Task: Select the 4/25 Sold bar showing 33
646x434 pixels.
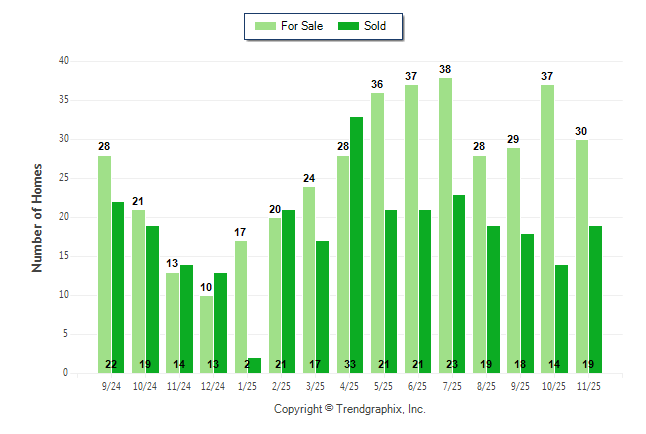Action: (x=356, y=244)
